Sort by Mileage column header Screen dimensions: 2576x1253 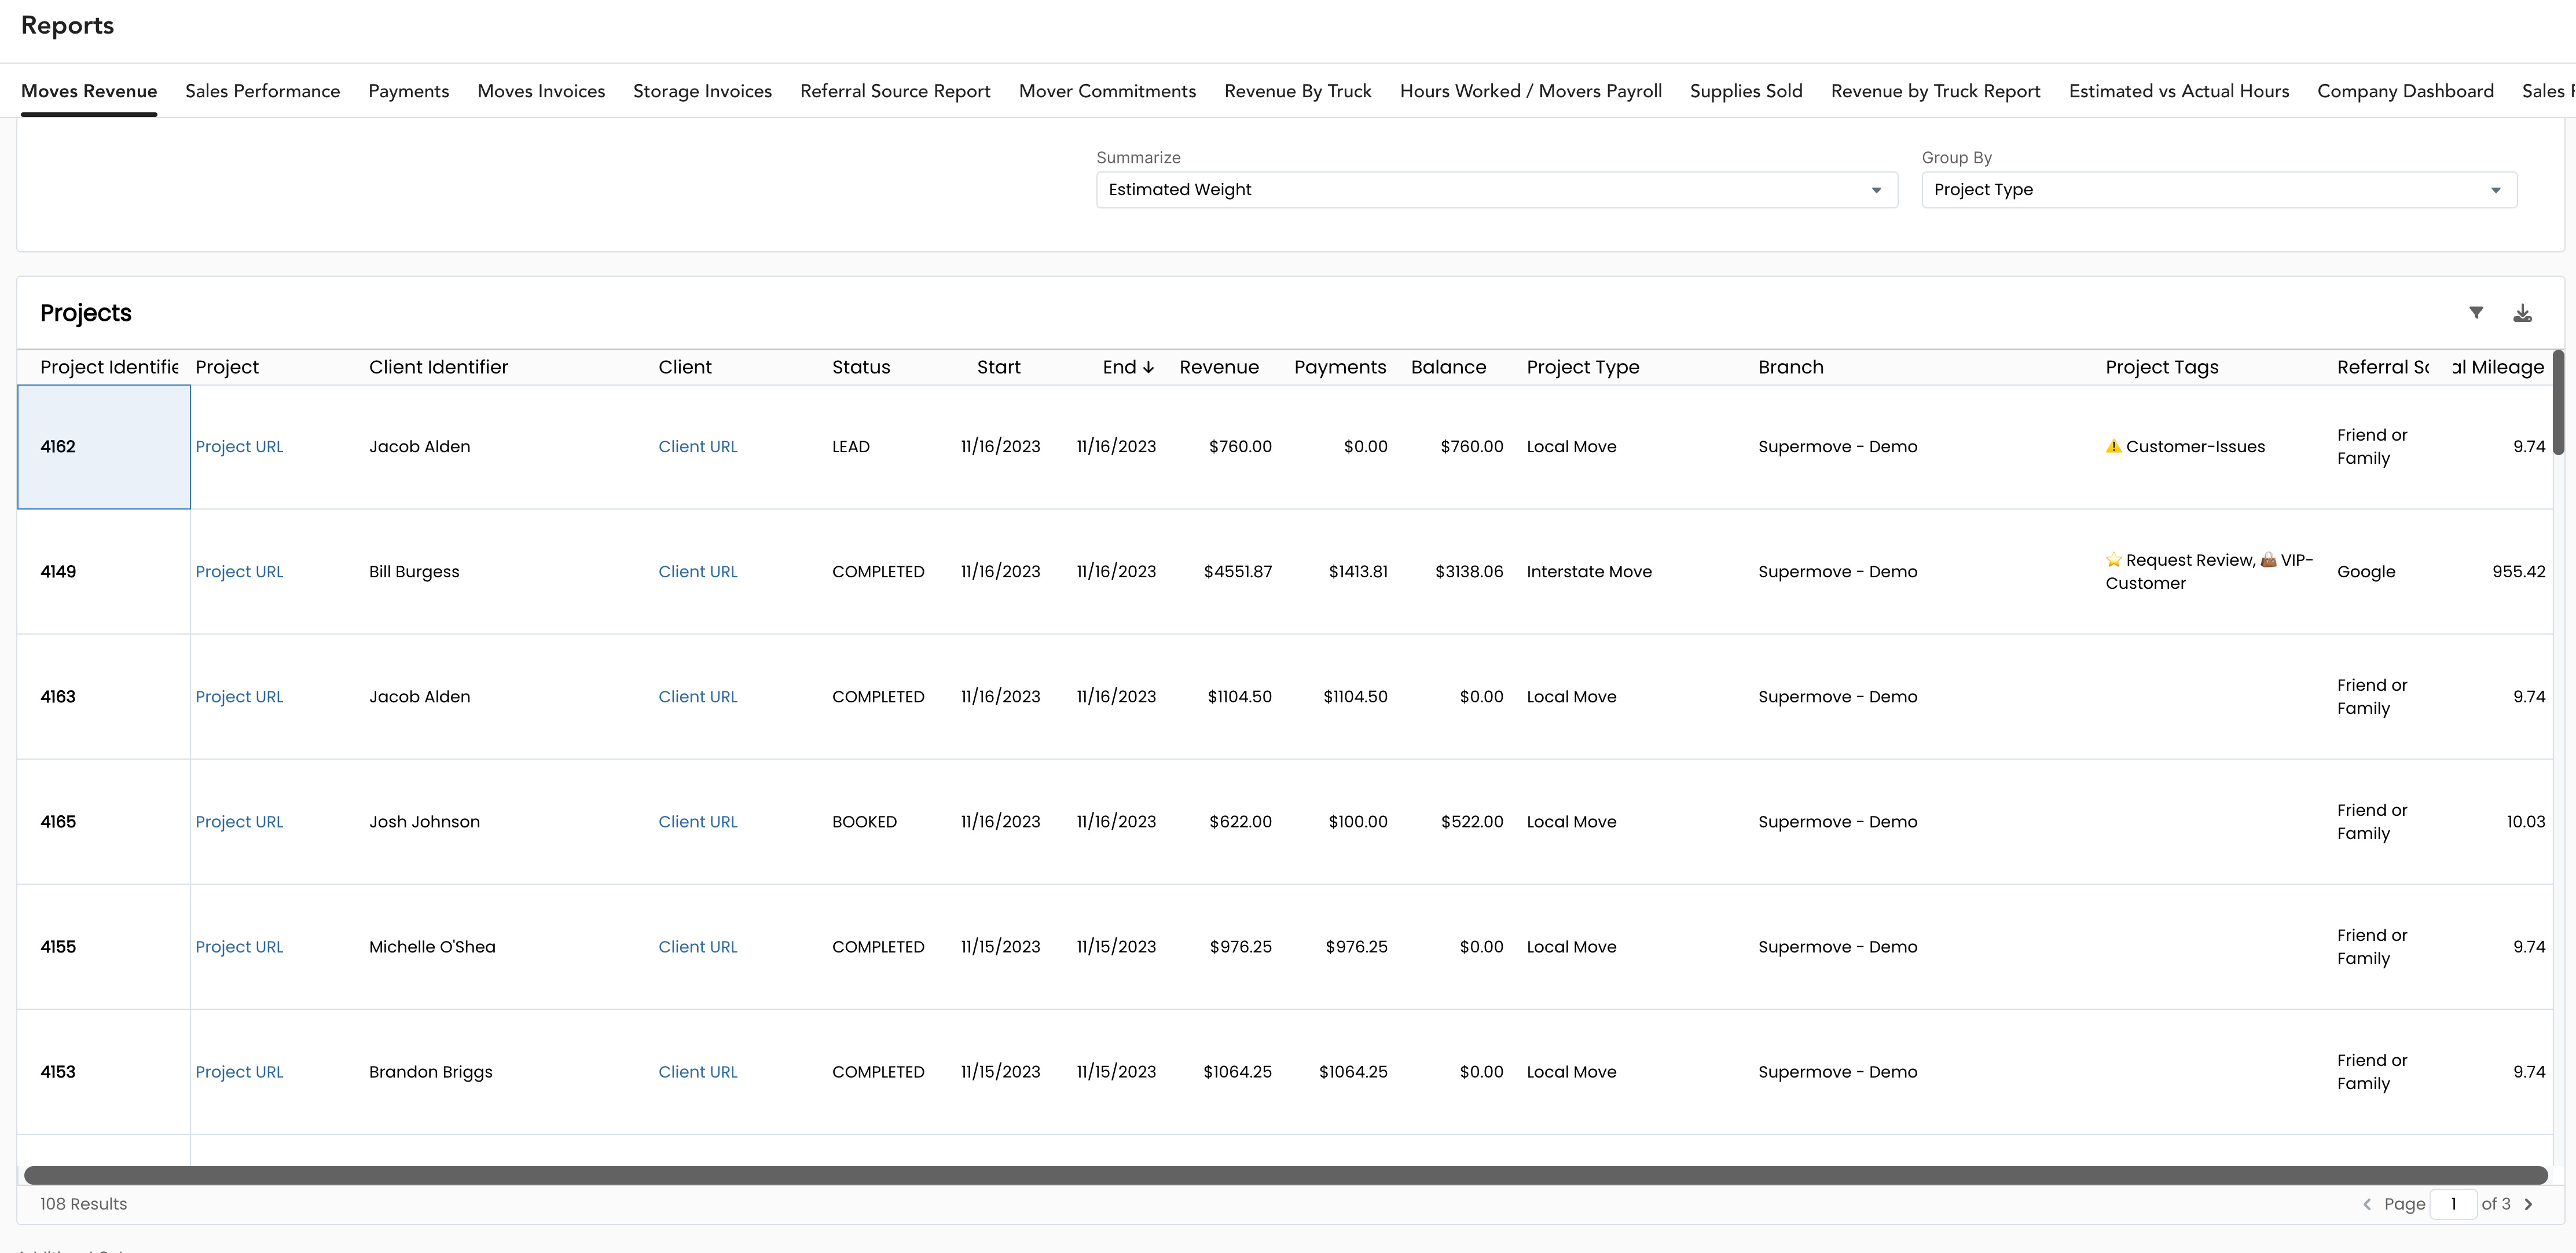[x=2497, y=367]
